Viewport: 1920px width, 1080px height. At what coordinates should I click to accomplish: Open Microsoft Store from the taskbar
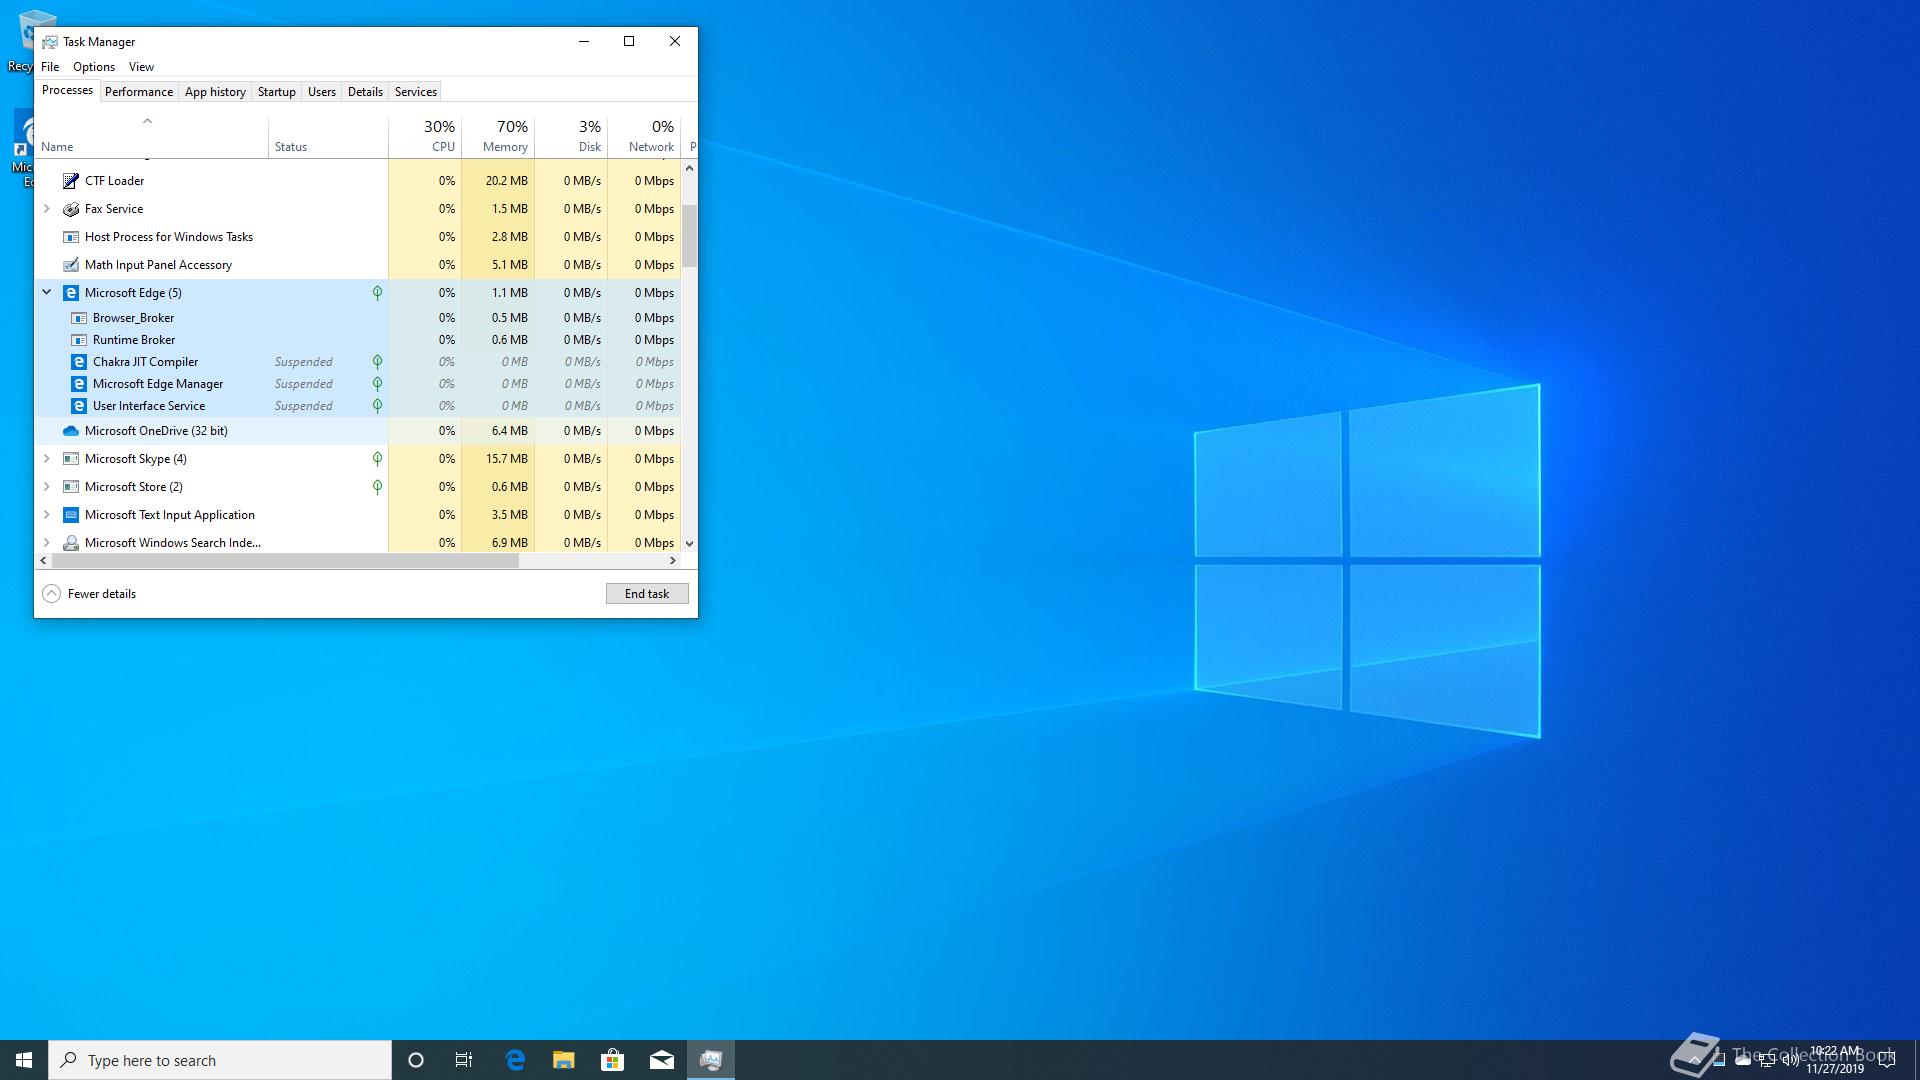[613, 1060]
